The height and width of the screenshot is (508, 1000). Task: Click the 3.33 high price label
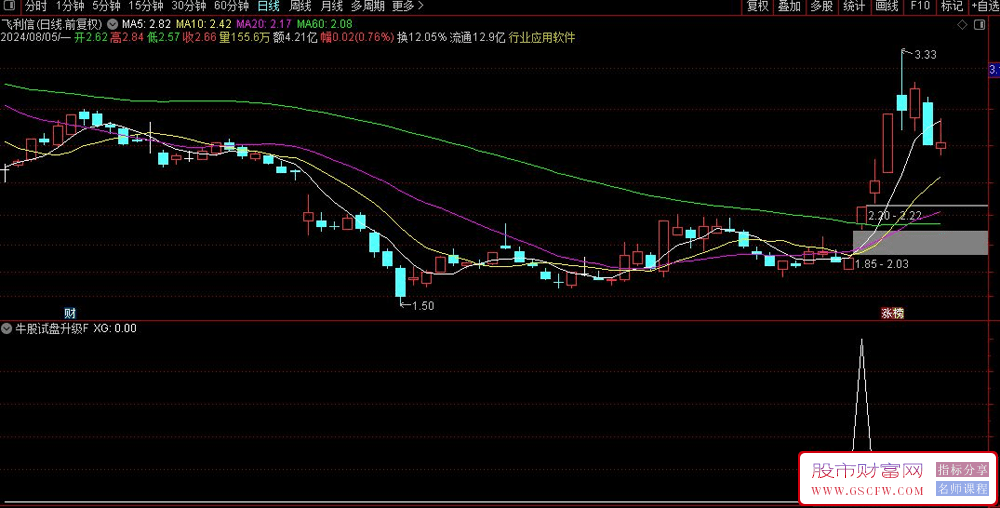(925, 55)
